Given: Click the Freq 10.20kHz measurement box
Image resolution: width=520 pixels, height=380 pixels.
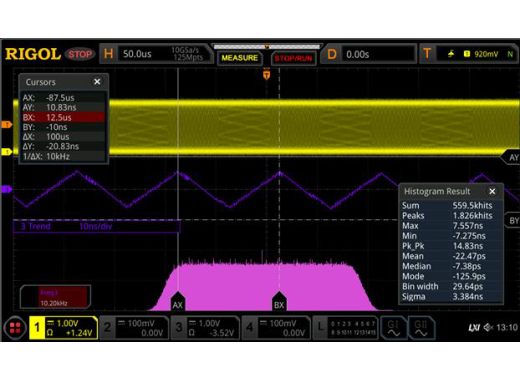Looking at the screenshot, I should (55, 297).
